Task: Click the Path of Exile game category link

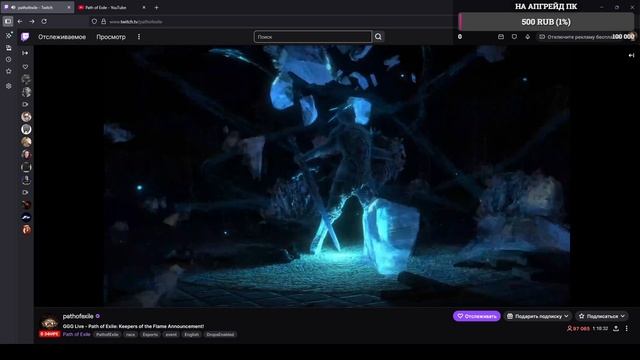Action: [76, 334]
